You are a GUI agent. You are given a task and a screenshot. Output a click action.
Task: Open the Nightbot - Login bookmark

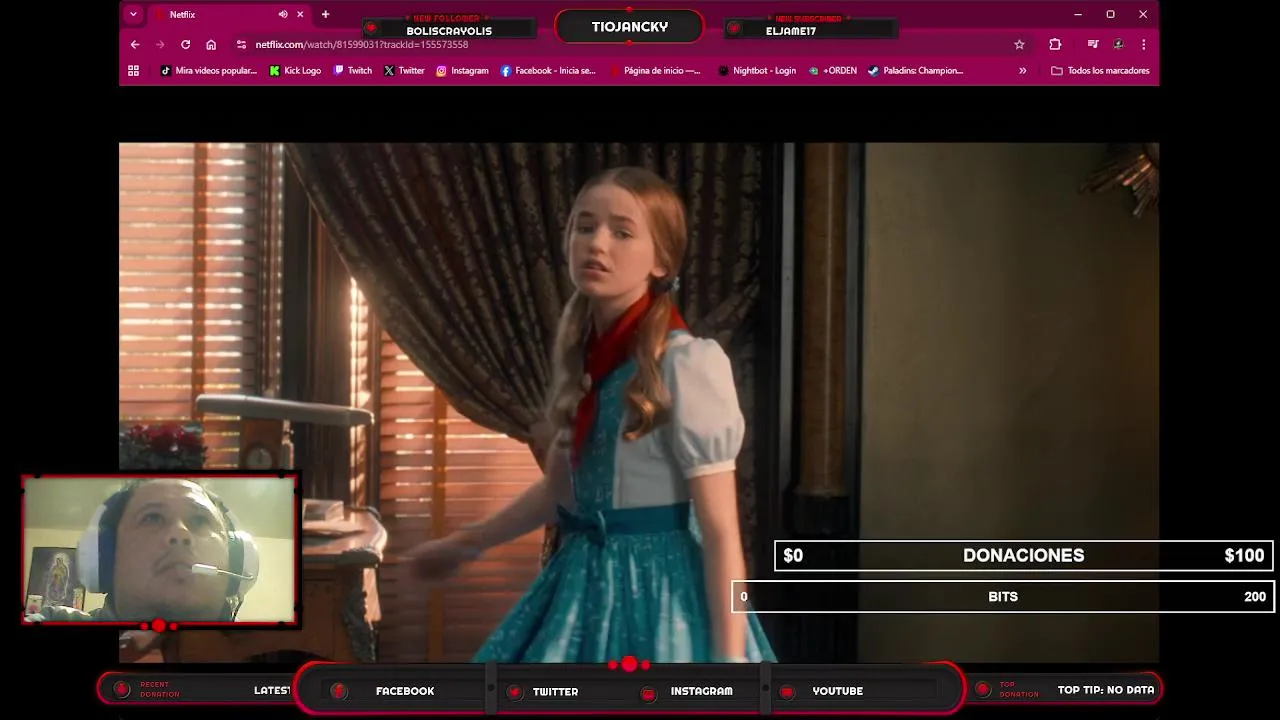pyautogui.click(x=757, y=70)
